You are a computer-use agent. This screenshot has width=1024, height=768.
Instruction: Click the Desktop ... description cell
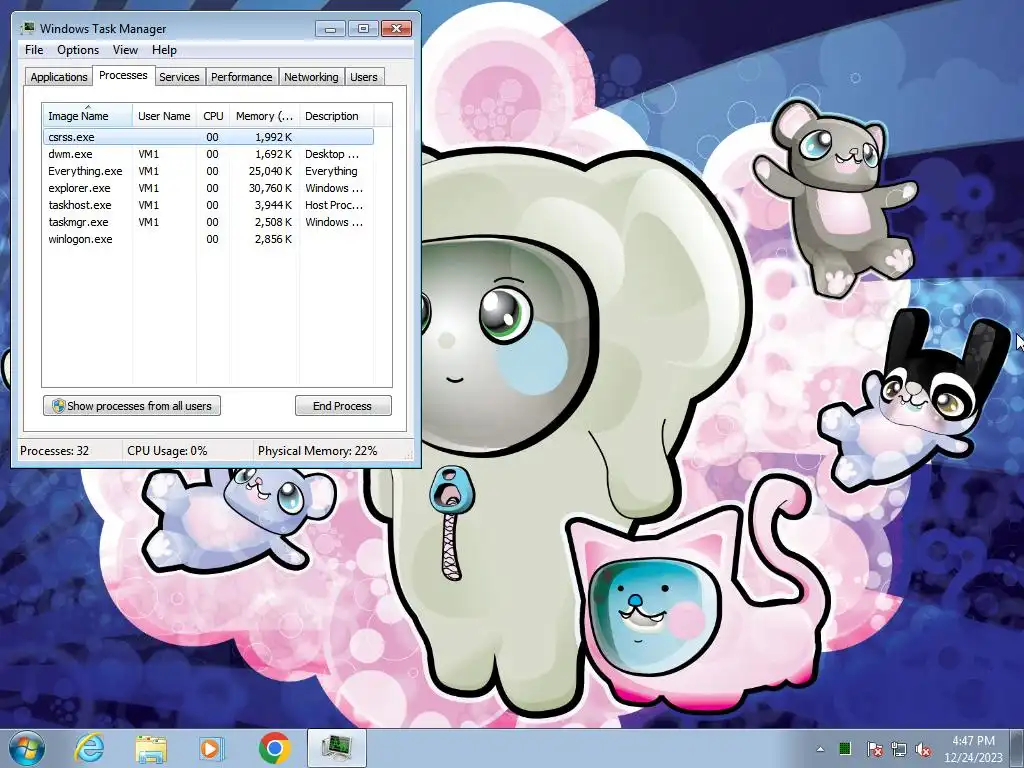tap(332, 154)
